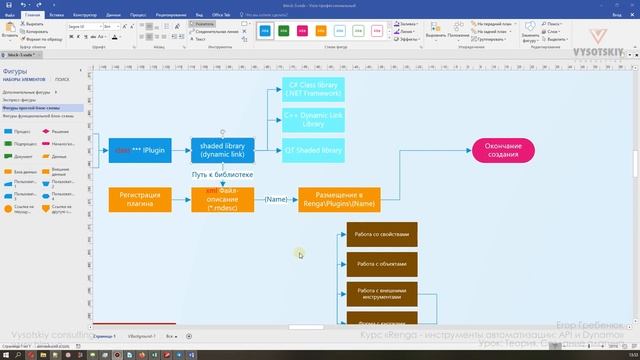This screenshot has height=360, width=640.
Task: Select the Process (Процесс) stencil shape
Action: pyautogui.click(x=17, y=131)
